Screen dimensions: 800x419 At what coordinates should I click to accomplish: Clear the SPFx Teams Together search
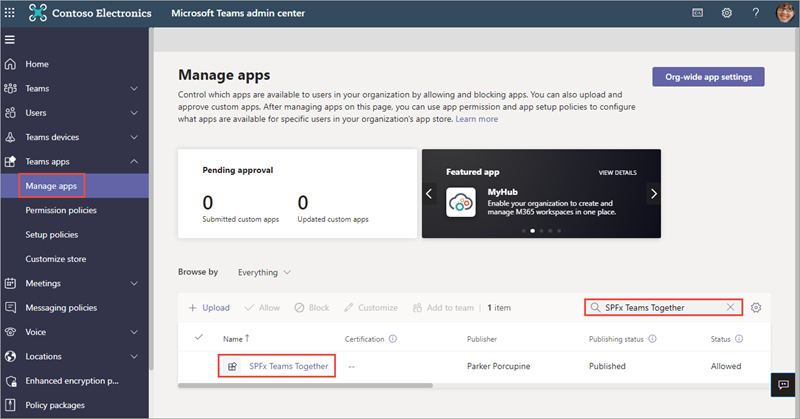tap(730, 307)
